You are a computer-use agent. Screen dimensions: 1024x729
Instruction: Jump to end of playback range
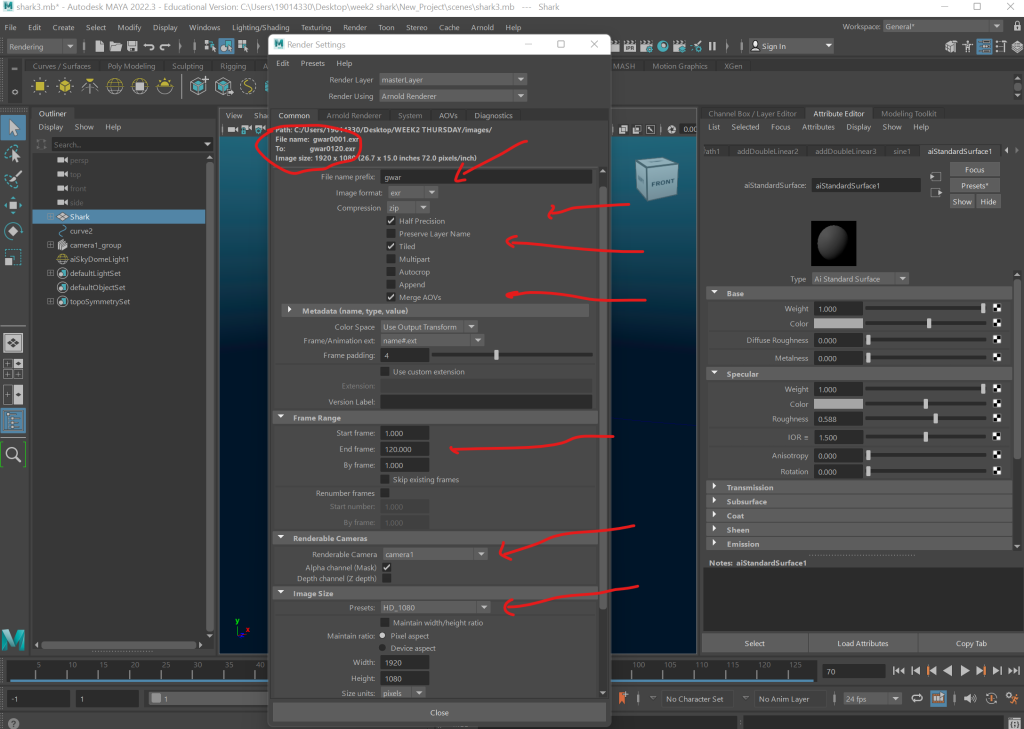click(1014, 671)
